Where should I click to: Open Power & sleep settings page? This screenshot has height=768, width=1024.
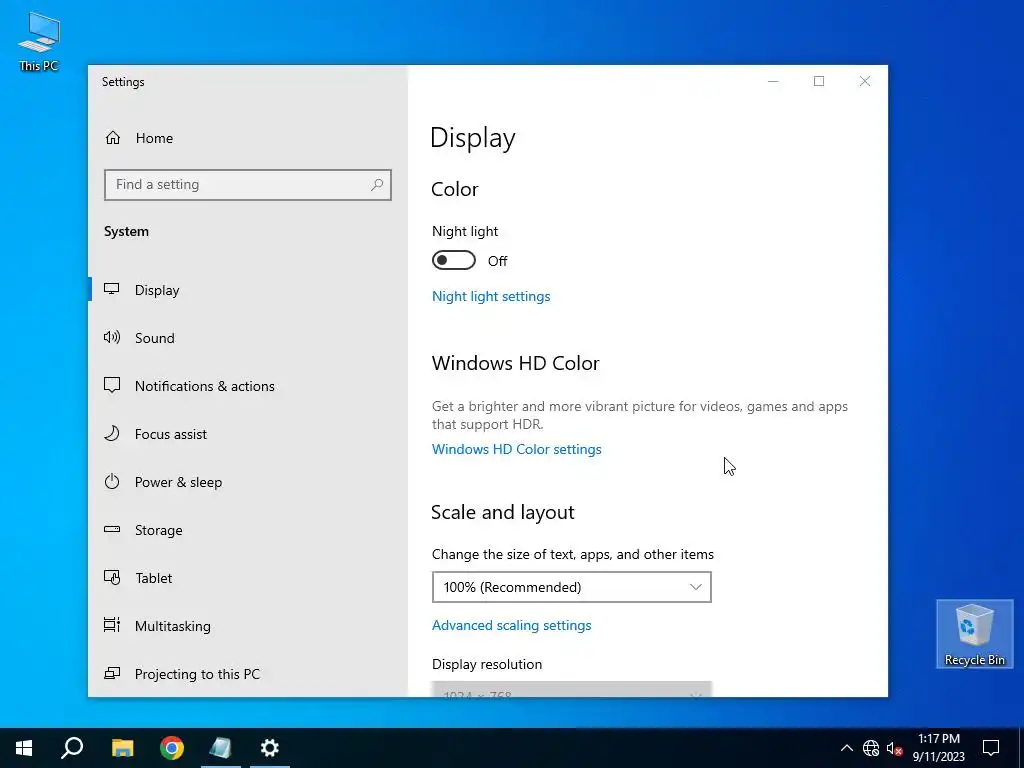pos(178,482)
